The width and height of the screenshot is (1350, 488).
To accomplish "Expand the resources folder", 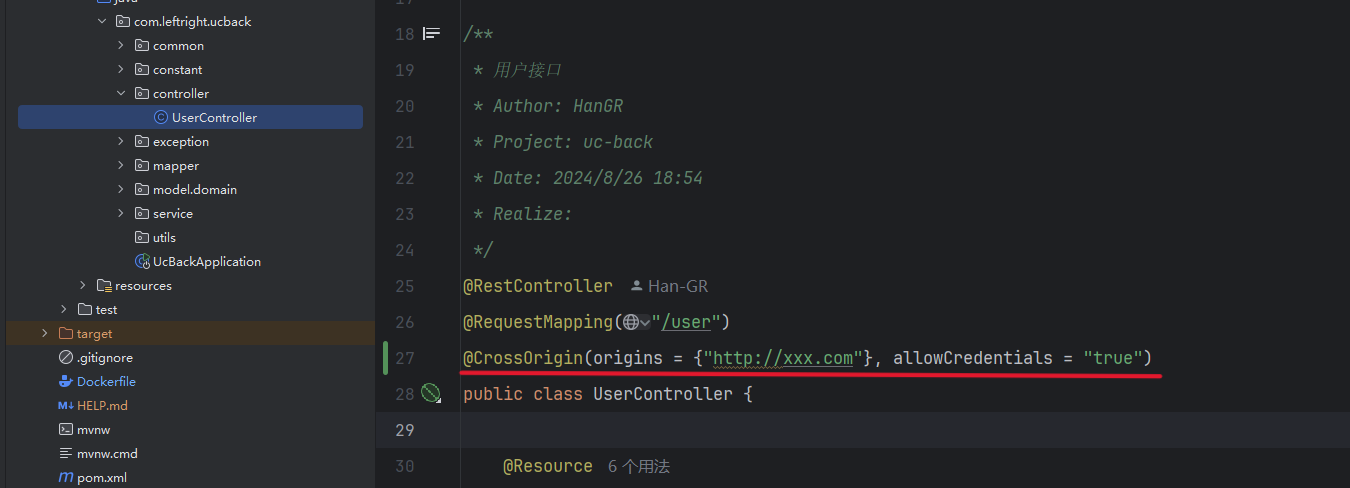I will coord(83,285).
